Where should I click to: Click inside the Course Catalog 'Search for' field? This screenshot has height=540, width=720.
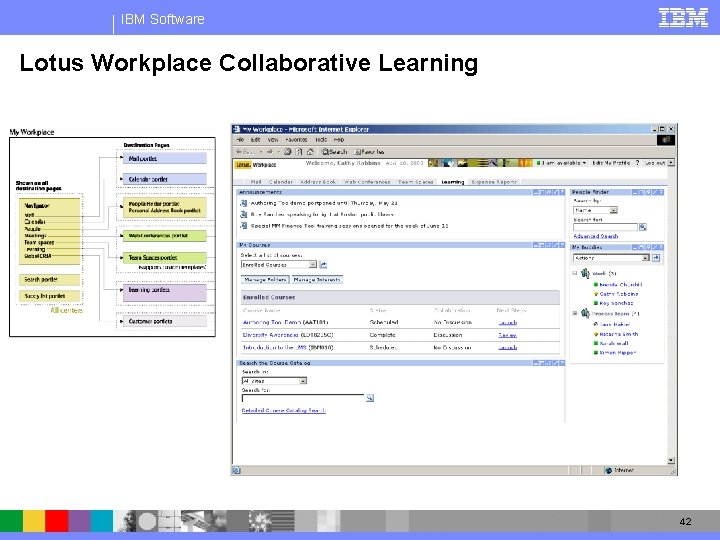[303, 398]
